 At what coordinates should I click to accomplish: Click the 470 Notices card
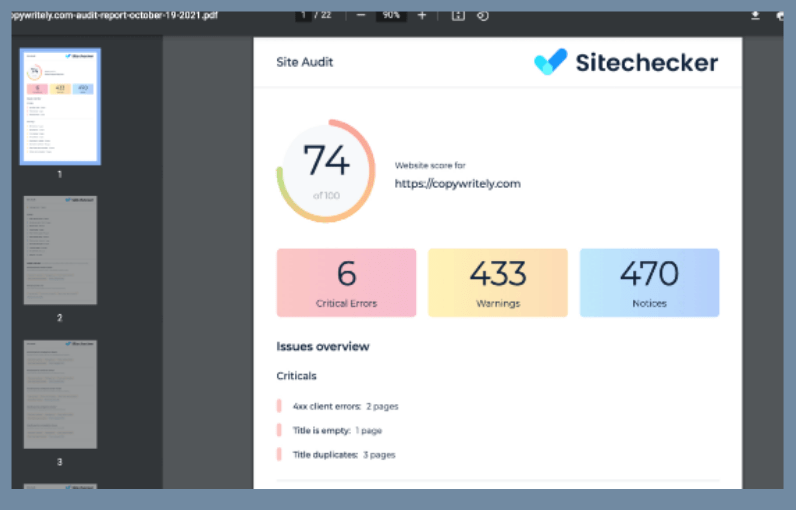[x=649, y=283]
